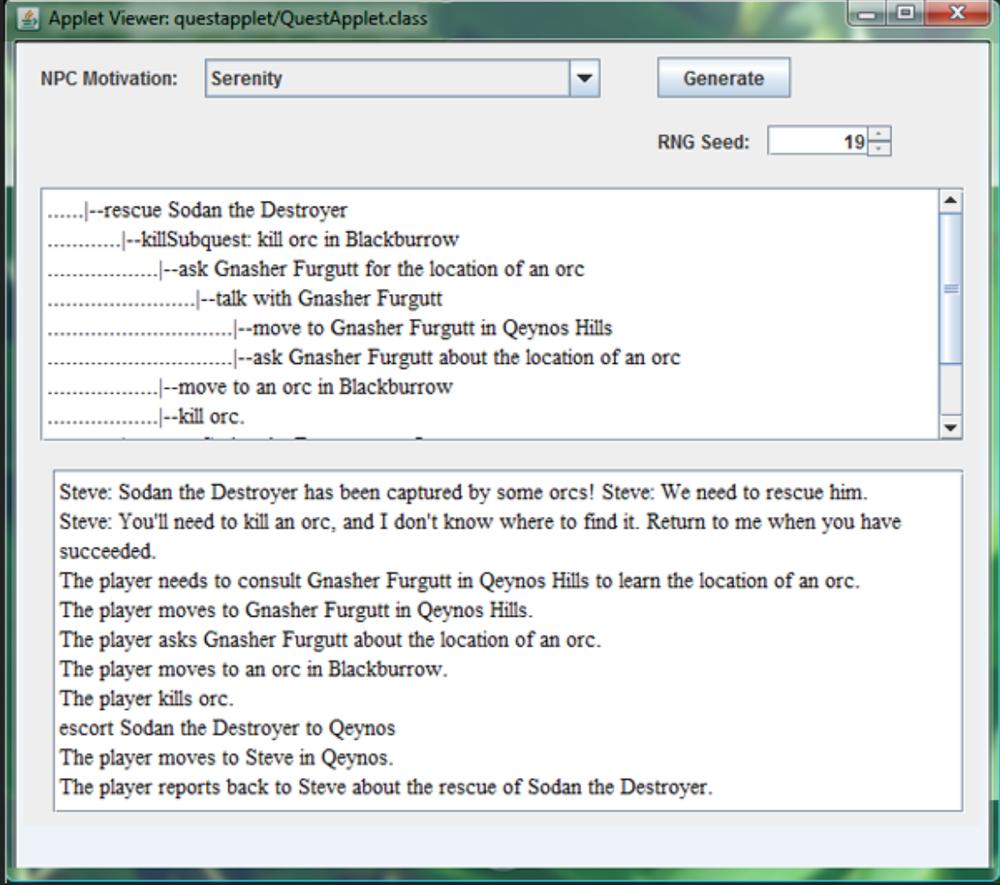Click the "Steve: You'll need to kill an orc" line
Screen dimensions: 1000x885
(x=480, y=536)
